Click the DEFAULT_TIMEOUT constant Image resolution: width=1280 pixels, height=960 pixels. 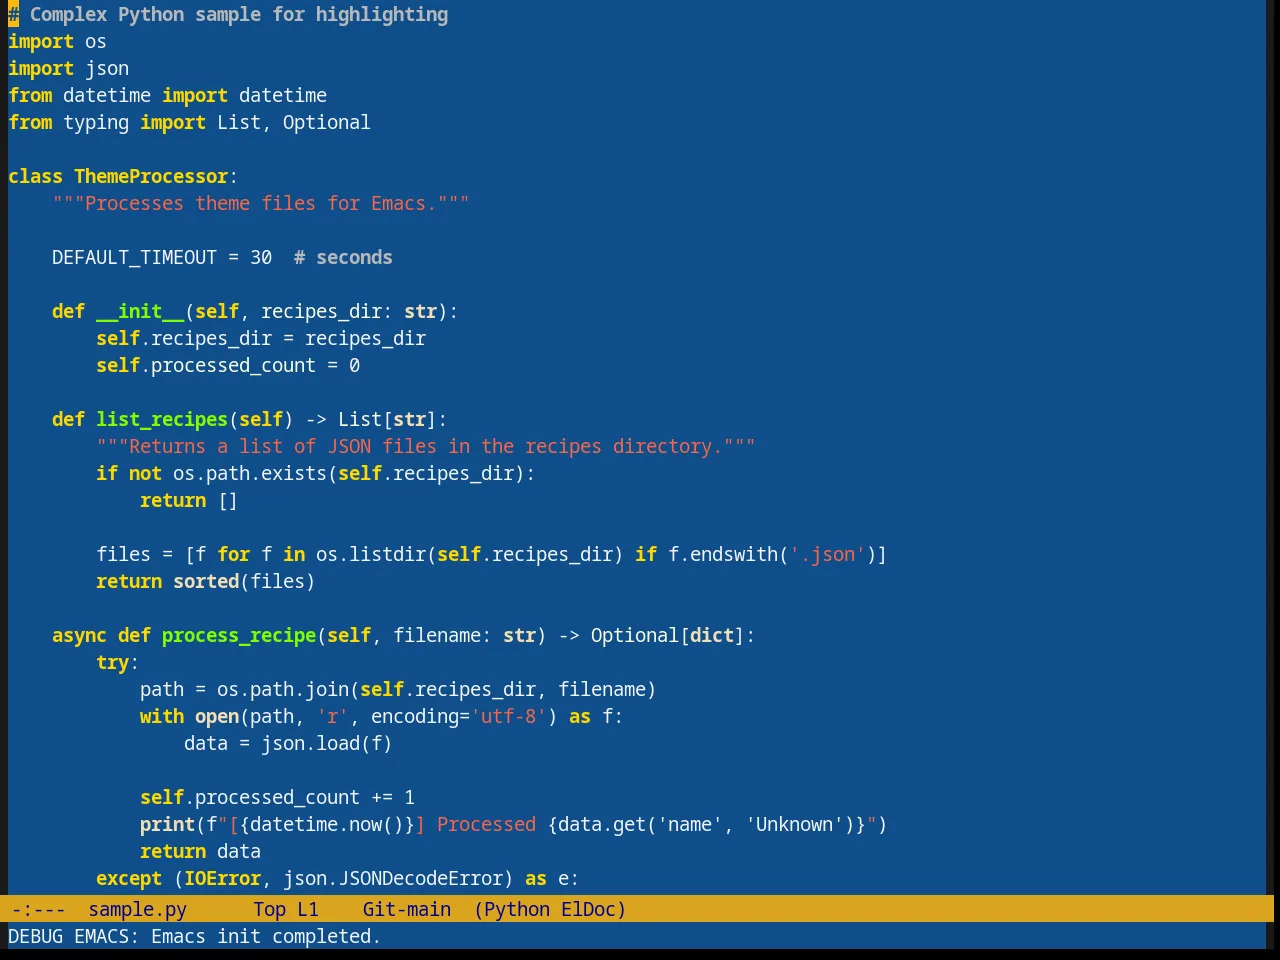(x=134, y=257)
